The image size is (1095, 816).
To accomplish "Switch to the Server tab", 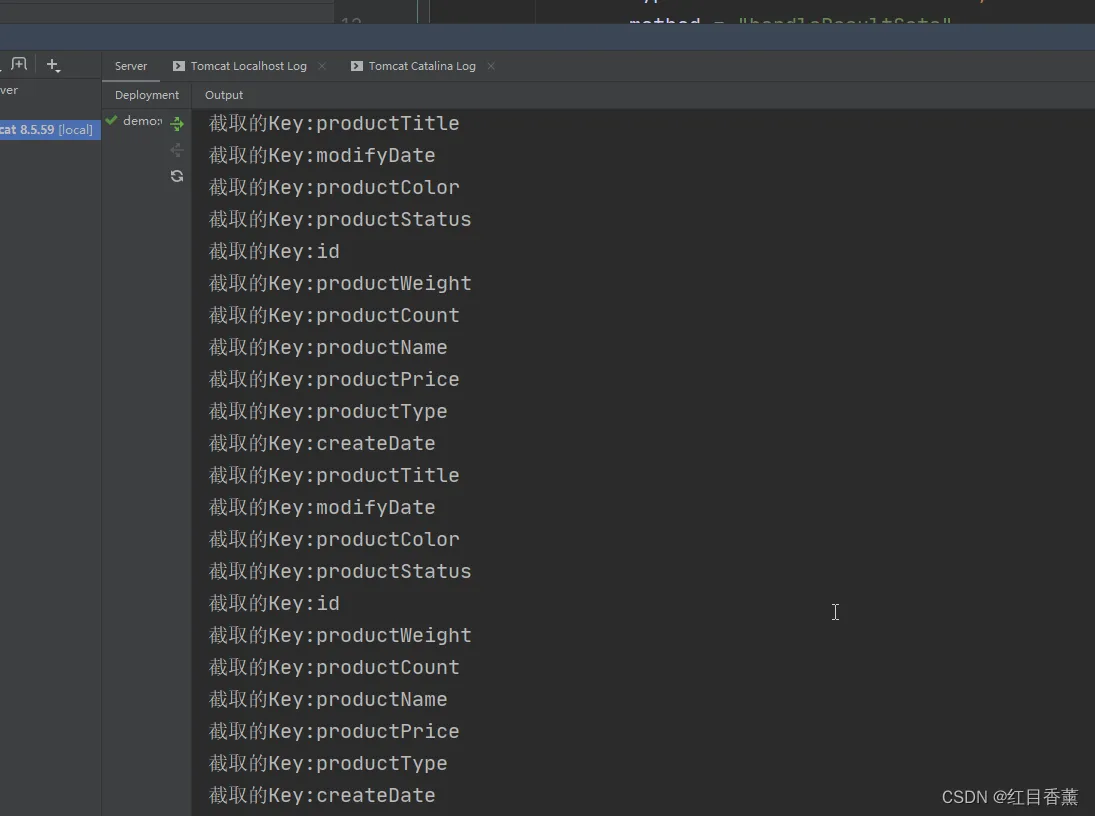I will click(131, 66).
